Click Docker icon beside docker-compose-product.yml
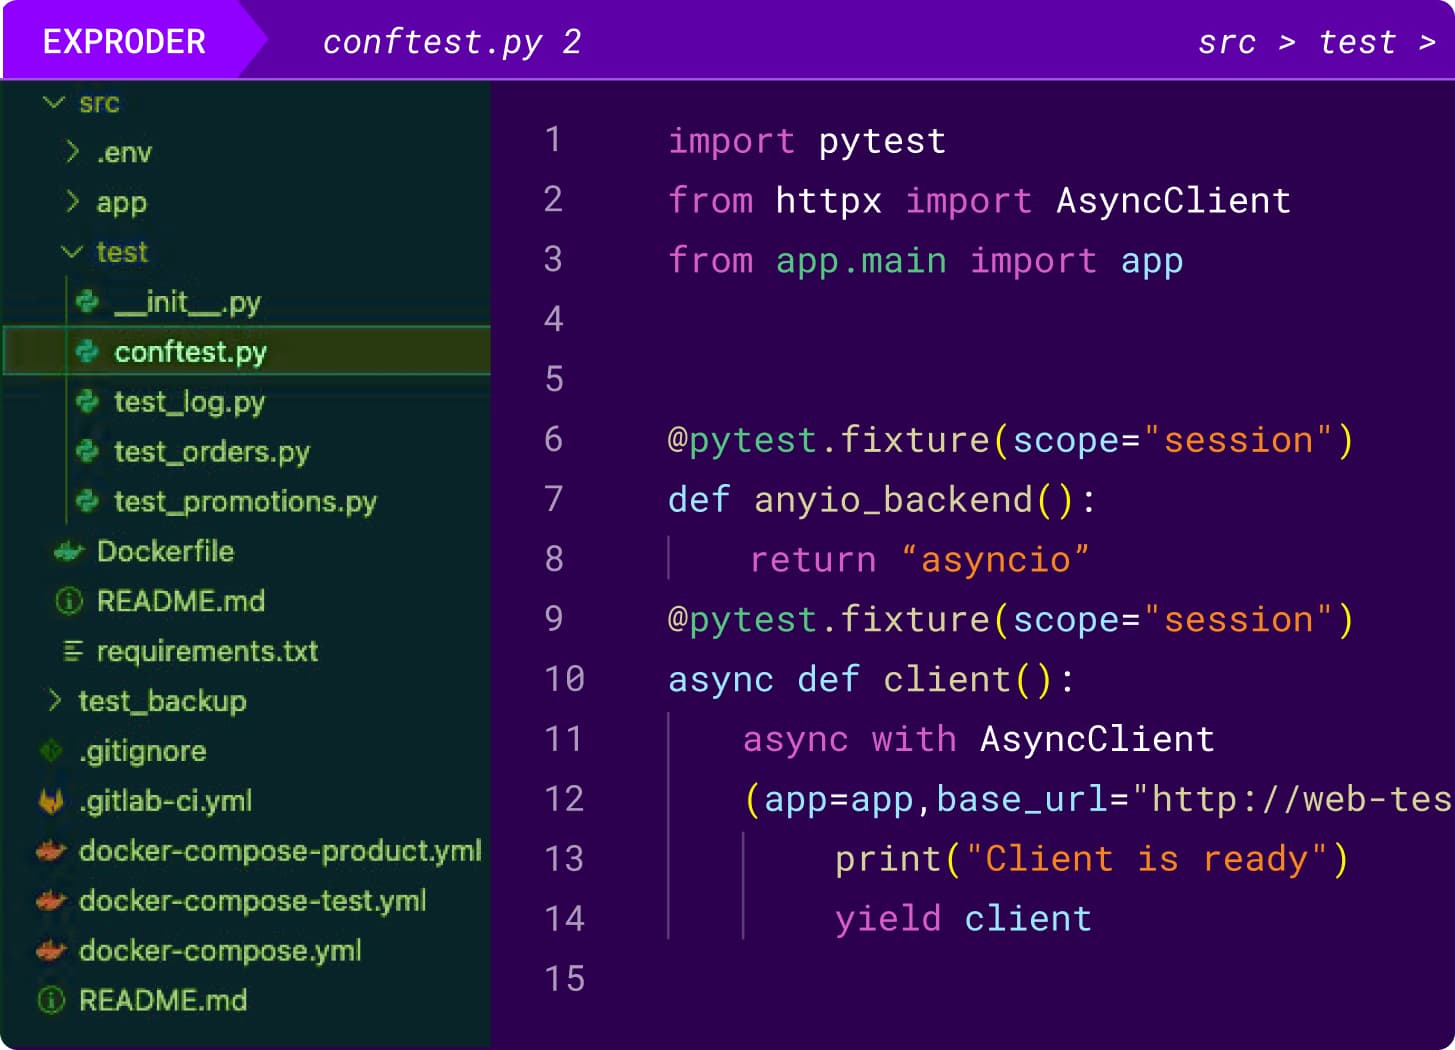Viewport: 1455px width, 1050px height. (x=51, y=851)
